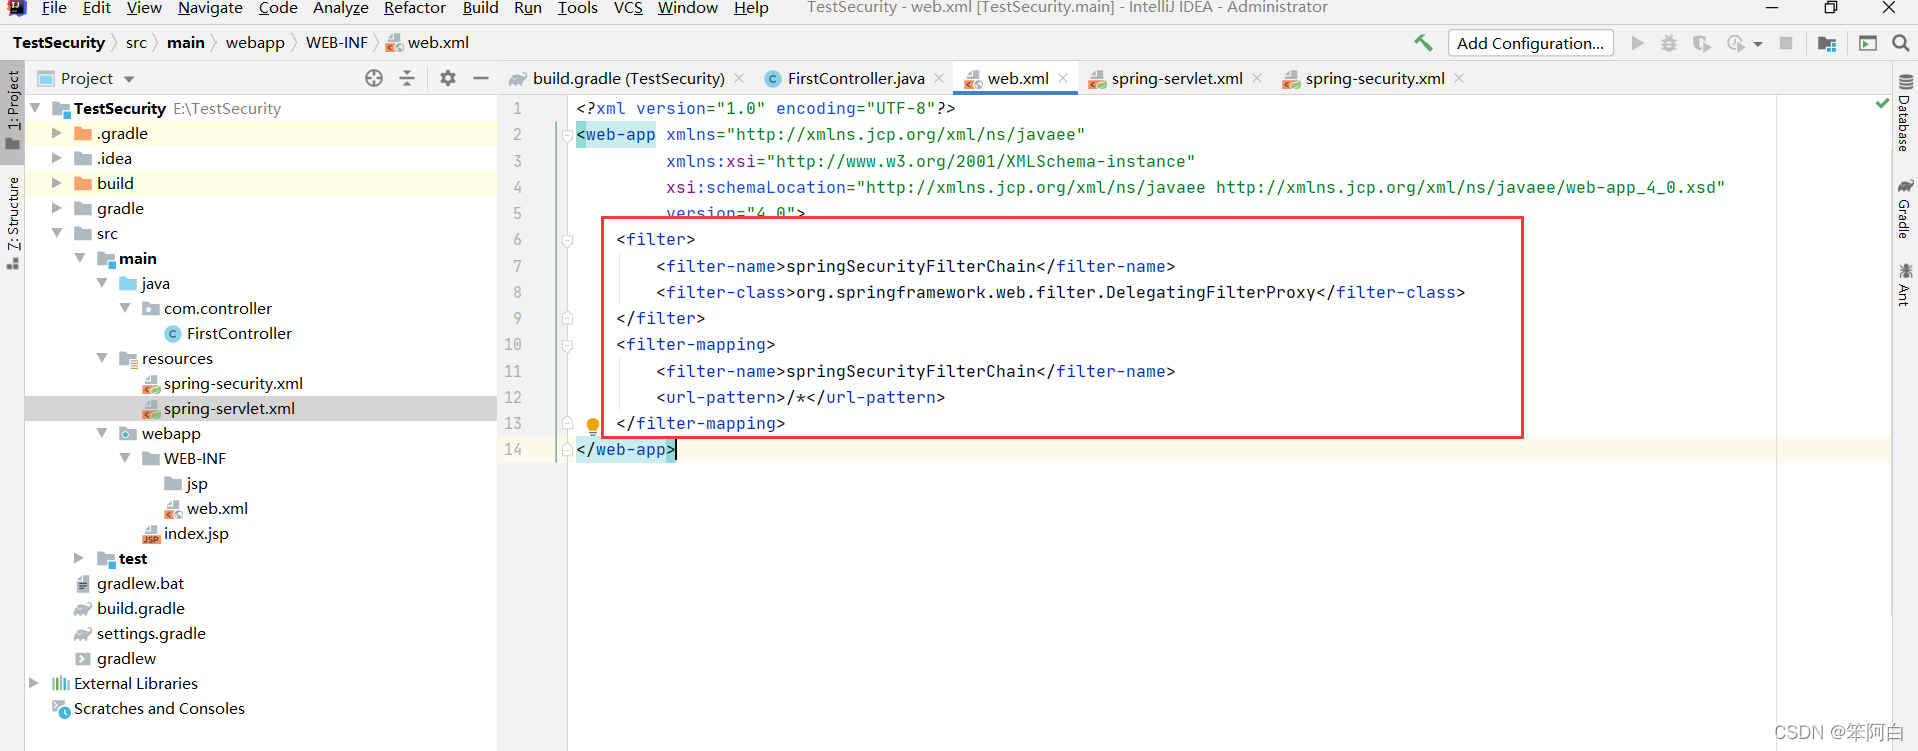This screenshot has width=1918, height=751.
Task: Close the web.xml tab
Action: pyautogui.click(x=1063, y=78)
